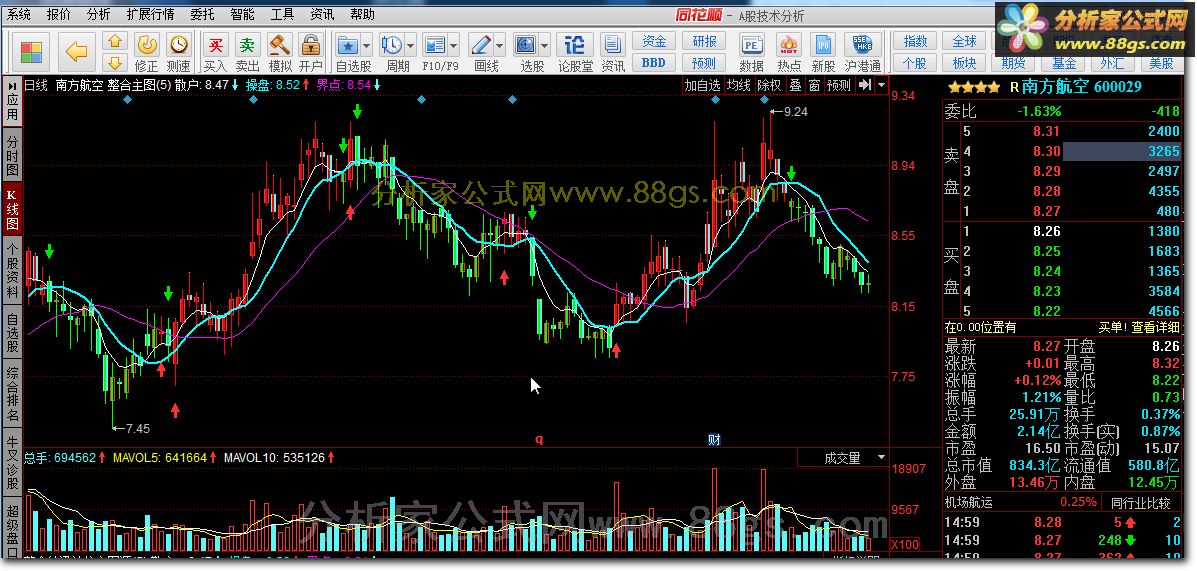Click the 财 marker below chart

715,440
